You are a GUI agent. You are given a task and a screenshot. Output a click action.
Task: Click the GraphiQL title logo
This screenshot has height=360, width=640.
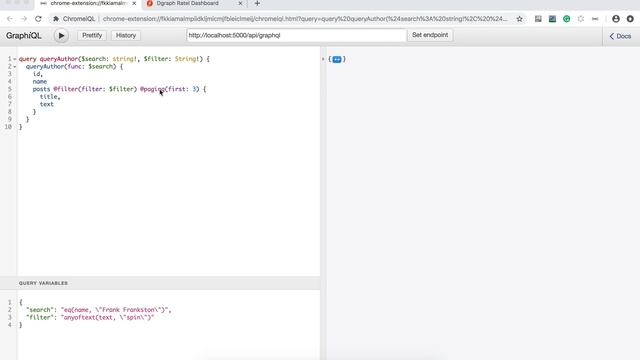click(x=24, y=36)
